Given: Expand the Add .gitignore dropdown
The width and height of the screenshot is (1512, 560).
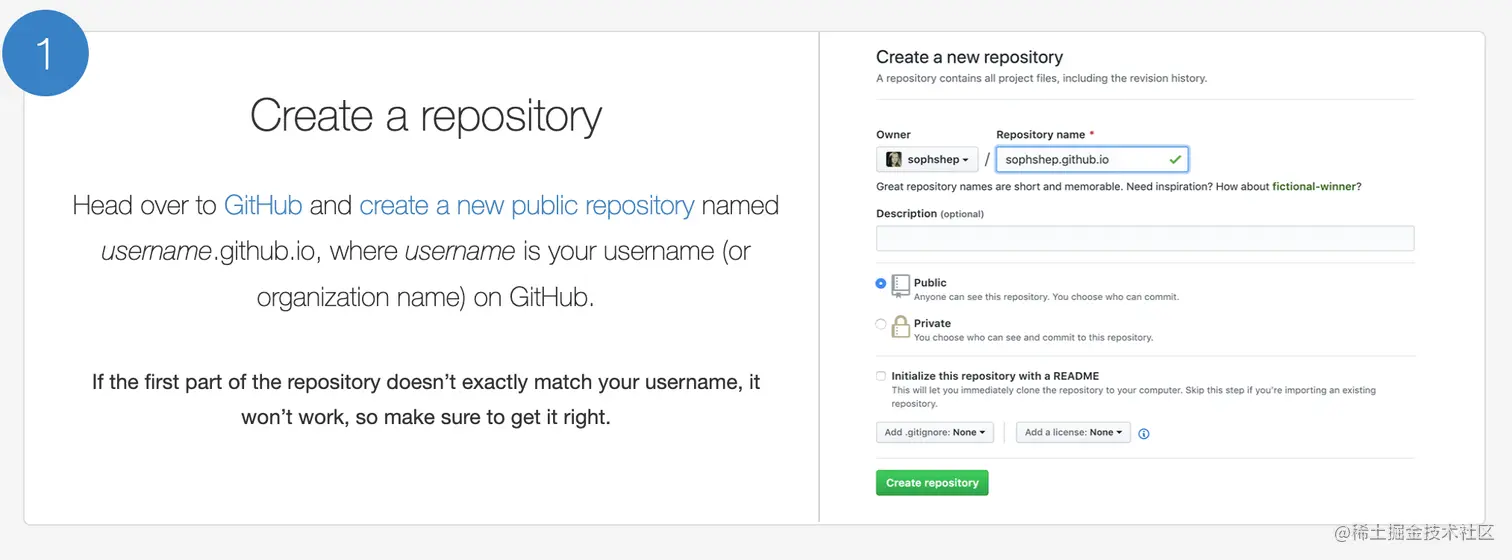Looking at the screenshot, I should 935,432.
